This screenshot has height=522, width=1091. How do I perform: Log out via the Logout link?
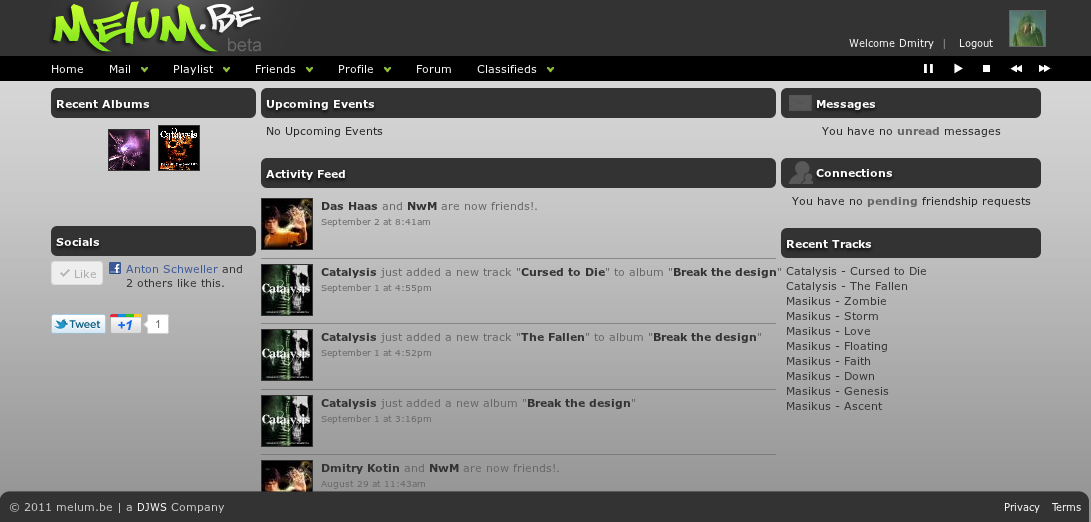[x=975, y=43]
